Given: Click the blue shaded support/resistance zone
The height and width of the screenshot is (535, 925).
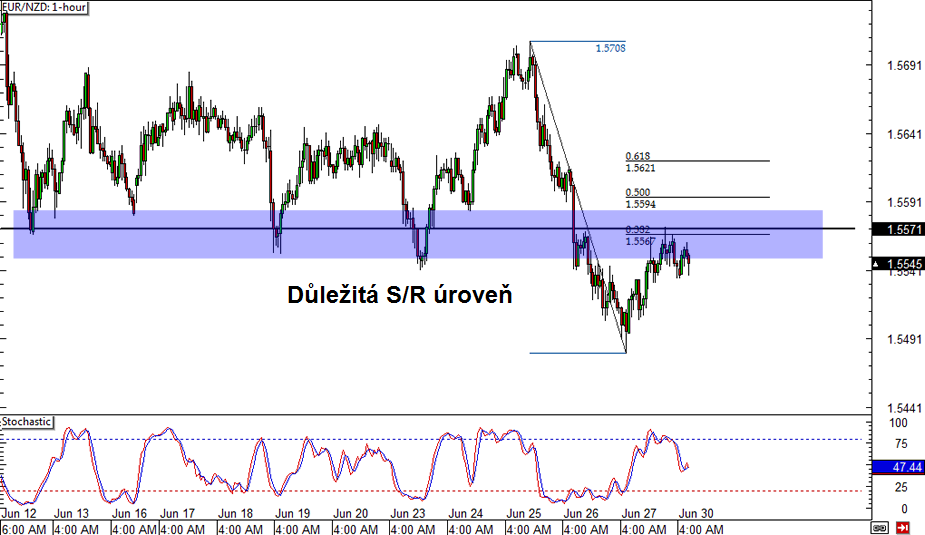Looking at the screenshot, I should [x=200, y=245].
